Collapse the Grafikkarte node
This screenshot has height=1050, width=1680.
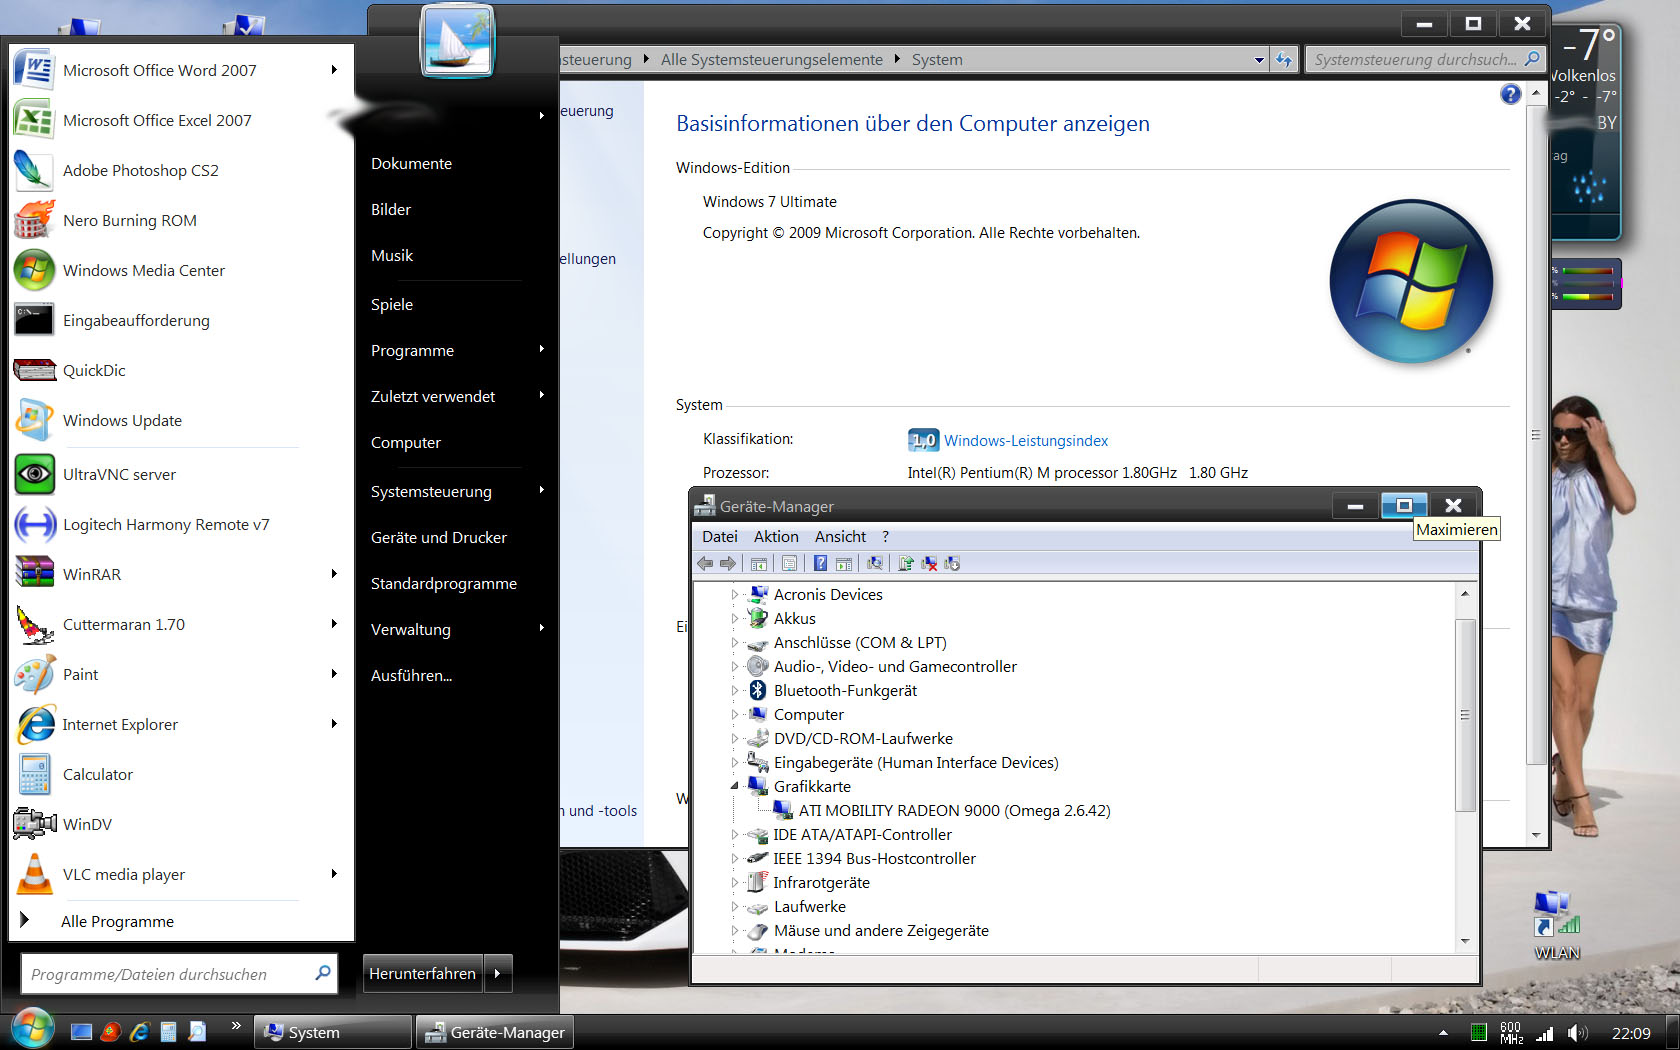tap(735, 787)
